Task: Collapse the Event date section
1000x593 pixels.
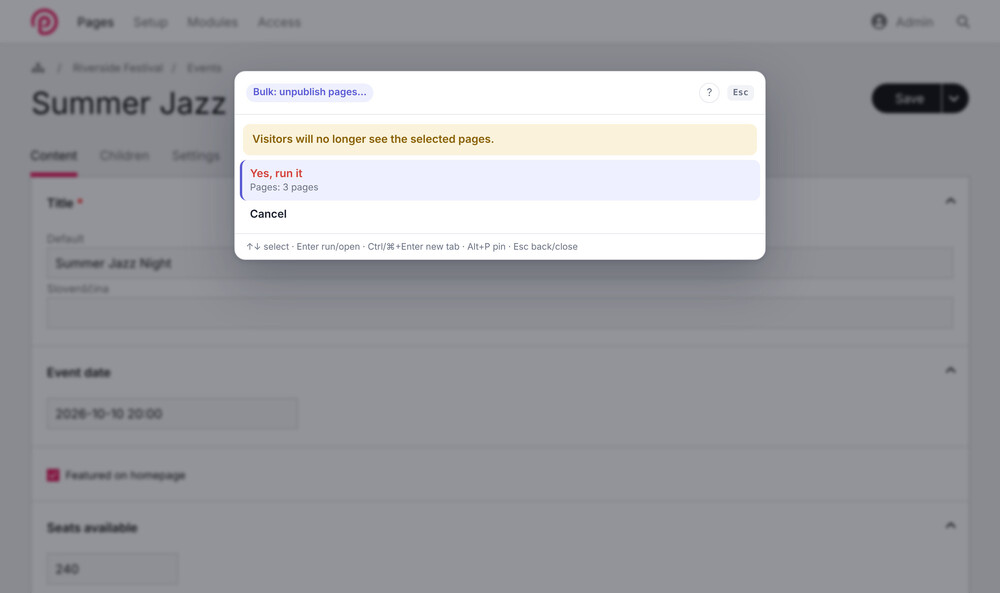Action: coord(950,370)
